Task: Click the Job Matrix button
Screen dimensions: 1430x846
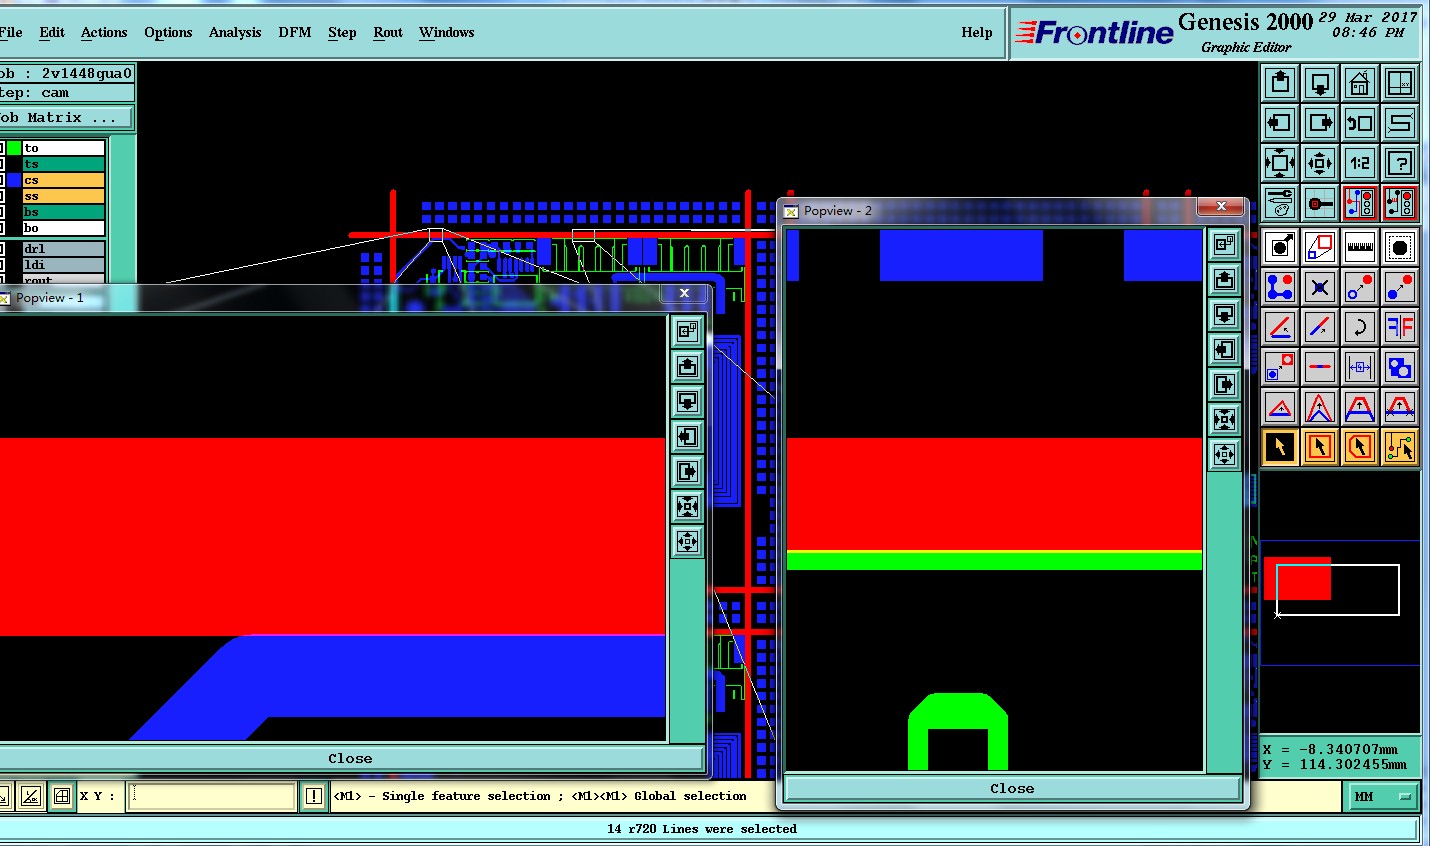Action: [x=65, y=117]
